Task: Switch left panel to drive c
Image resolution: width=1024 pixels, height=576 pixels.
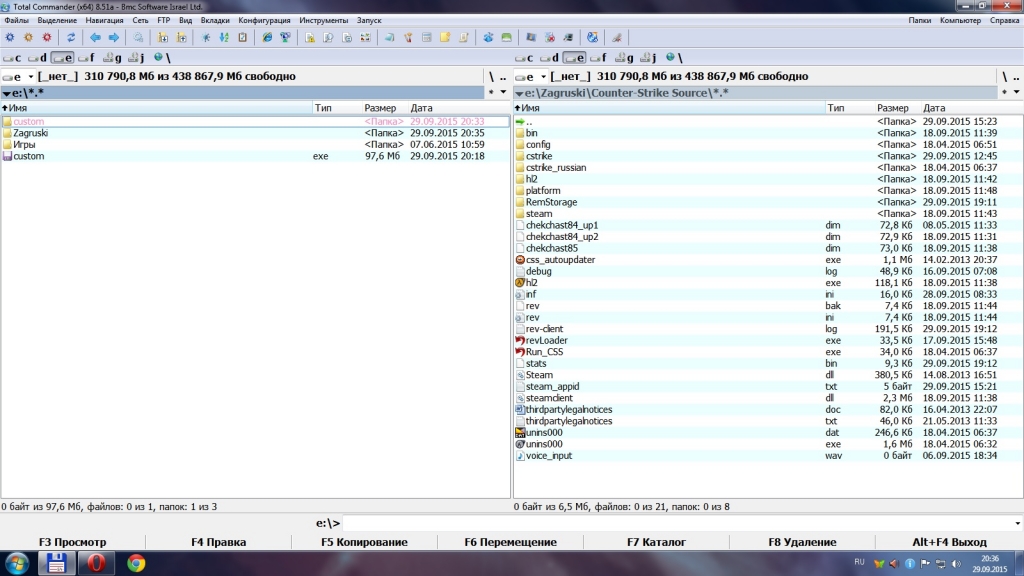Action: [12, 57]
